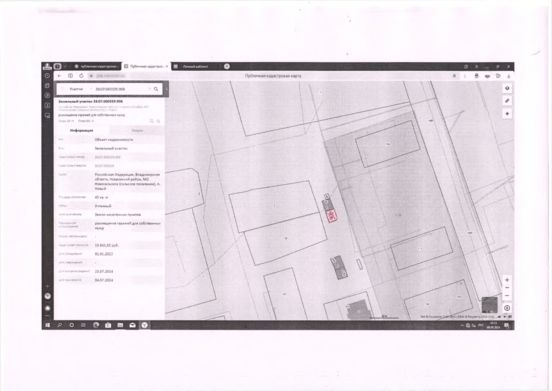
Task: Zoom out with the map minus button
Action: coord(507,288)
